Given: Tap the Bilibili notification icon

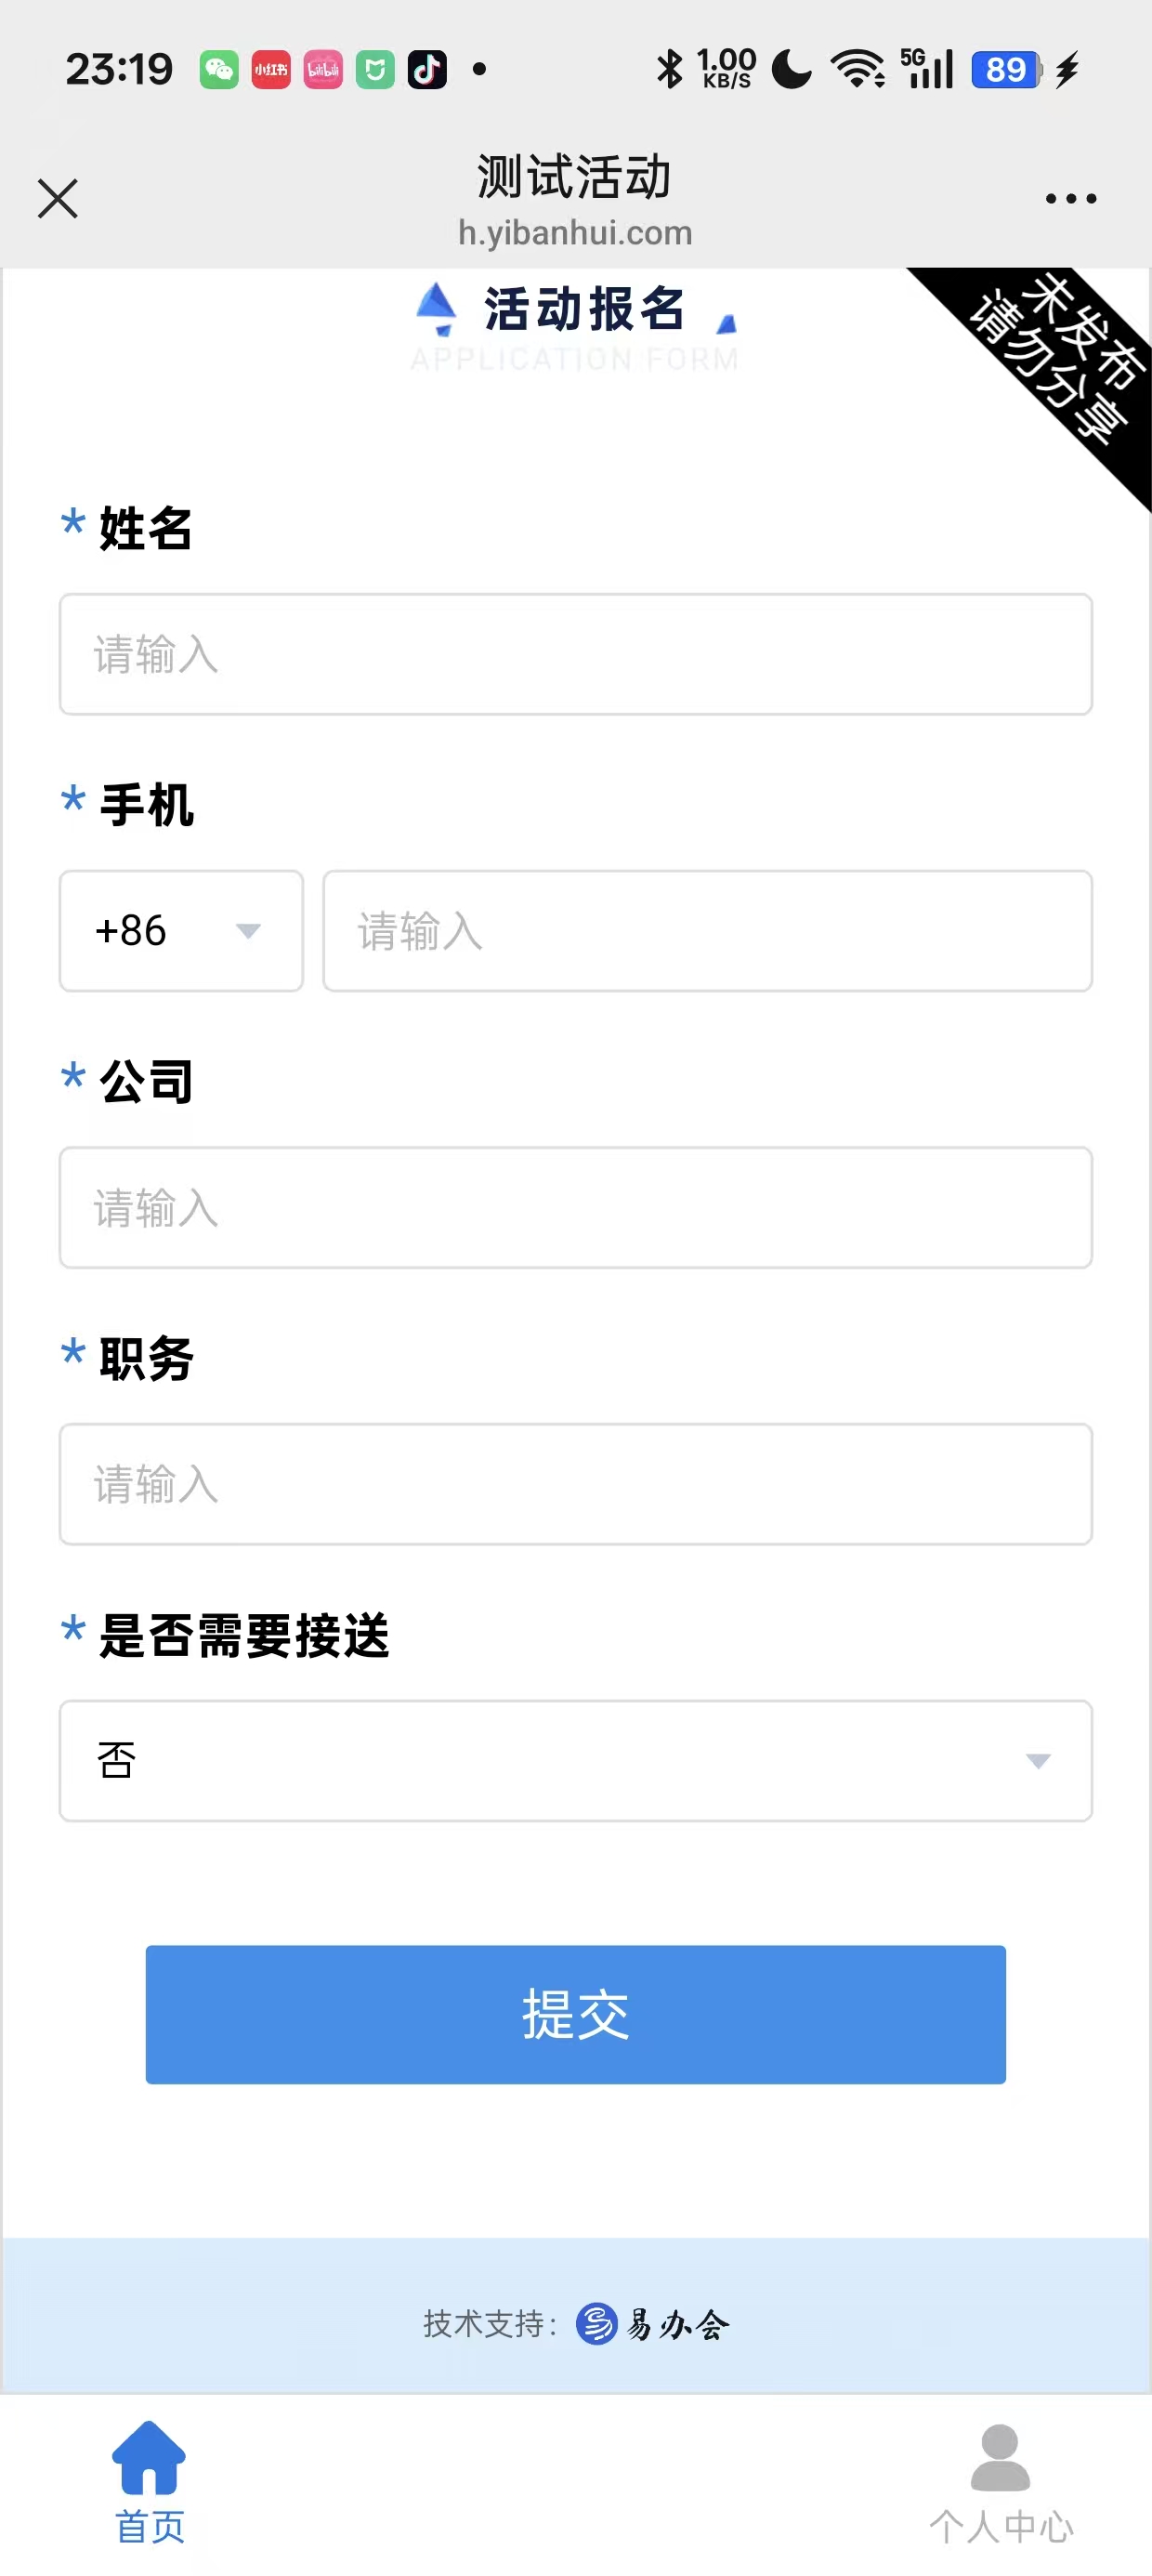Looking at the screenshot, I should pyautogui.click(x=323, y=70).
